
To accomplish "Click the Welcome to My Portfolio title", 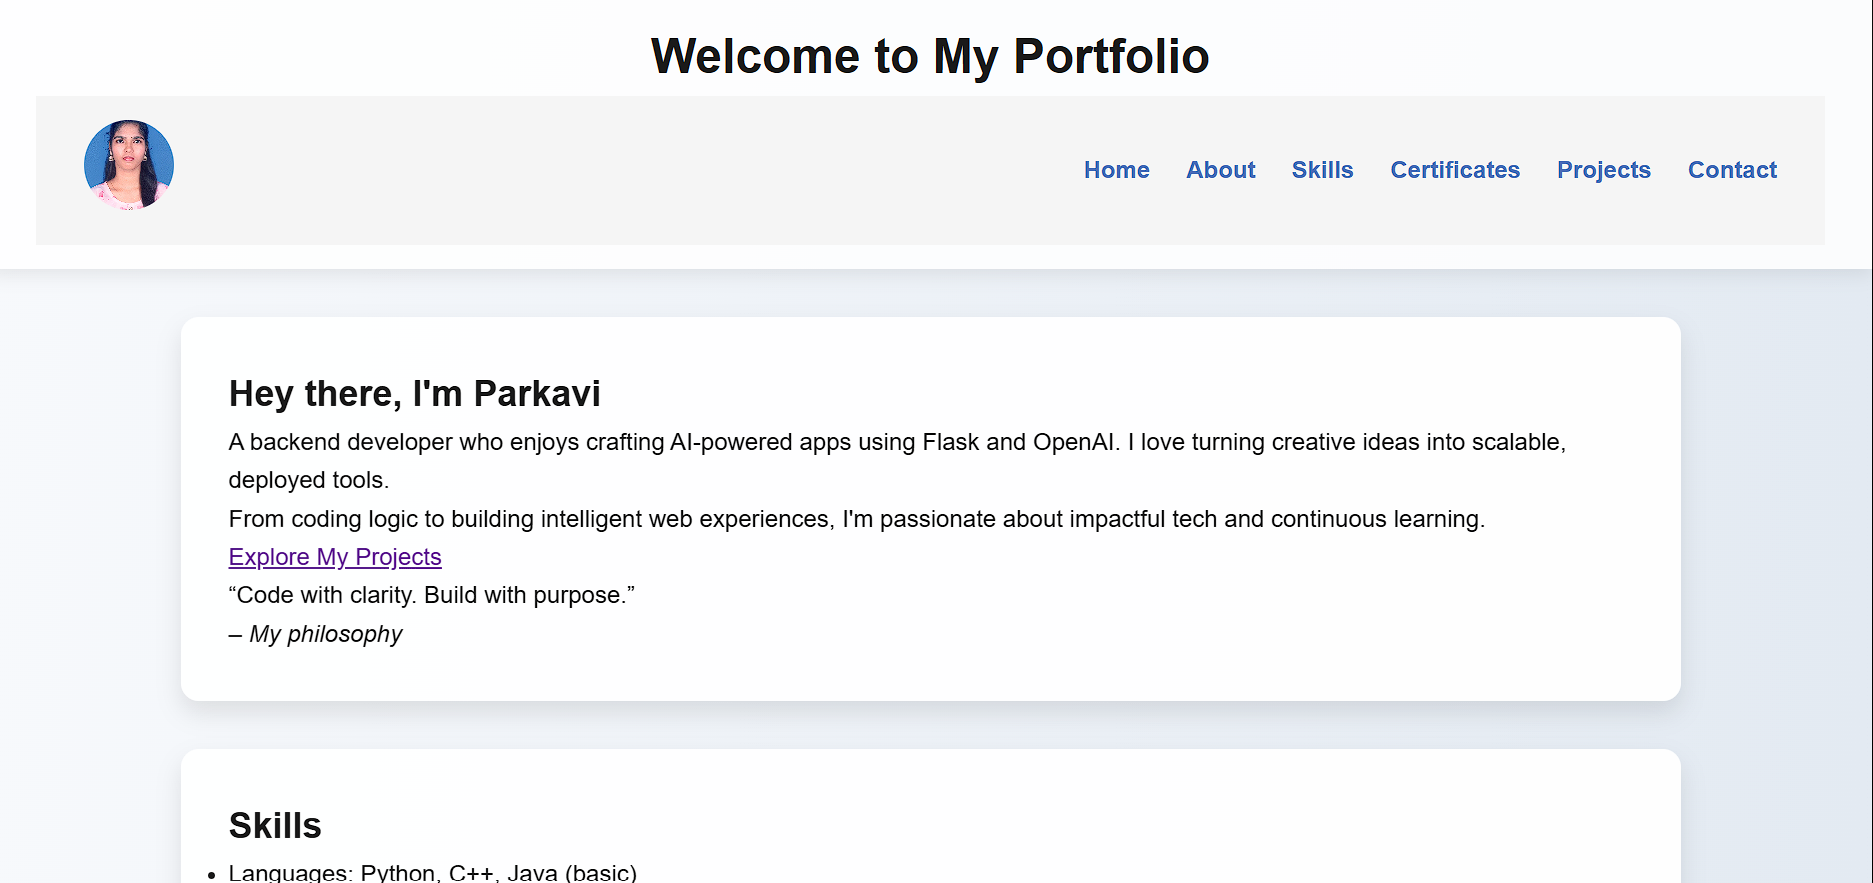I will point(930,56).
